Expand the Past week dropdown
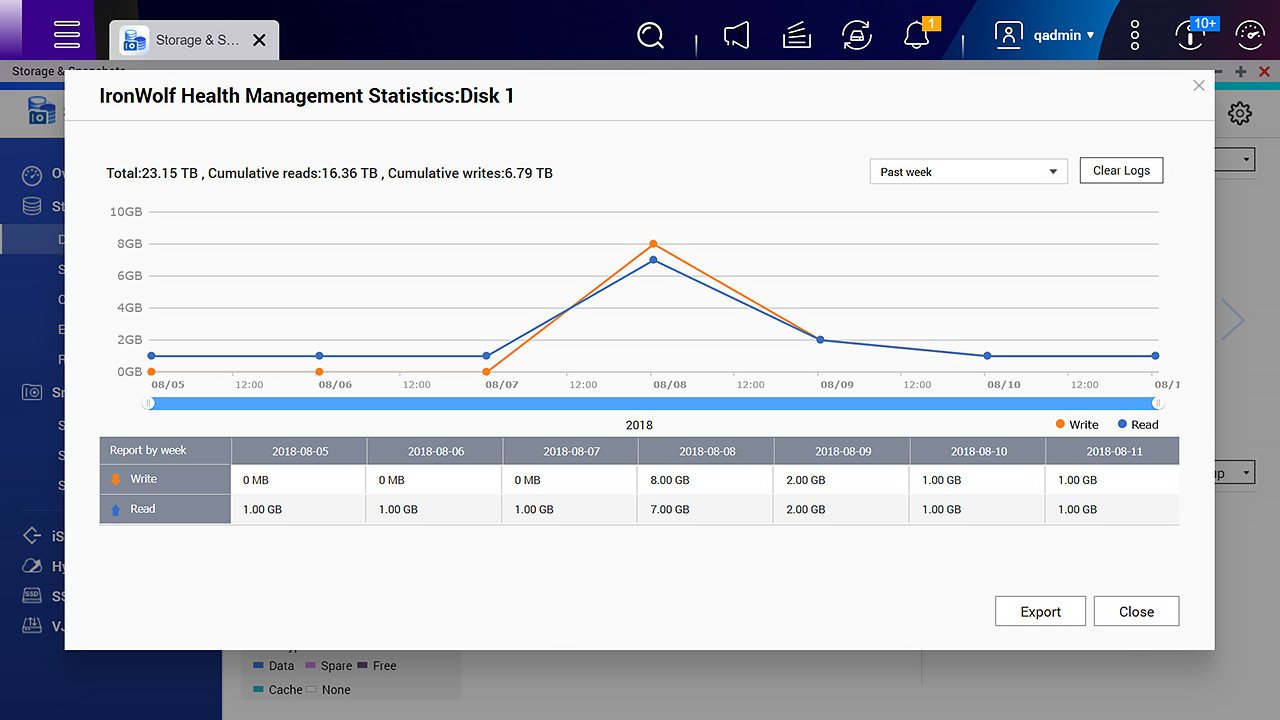The image size is (1280, 720). pos(968,172)
